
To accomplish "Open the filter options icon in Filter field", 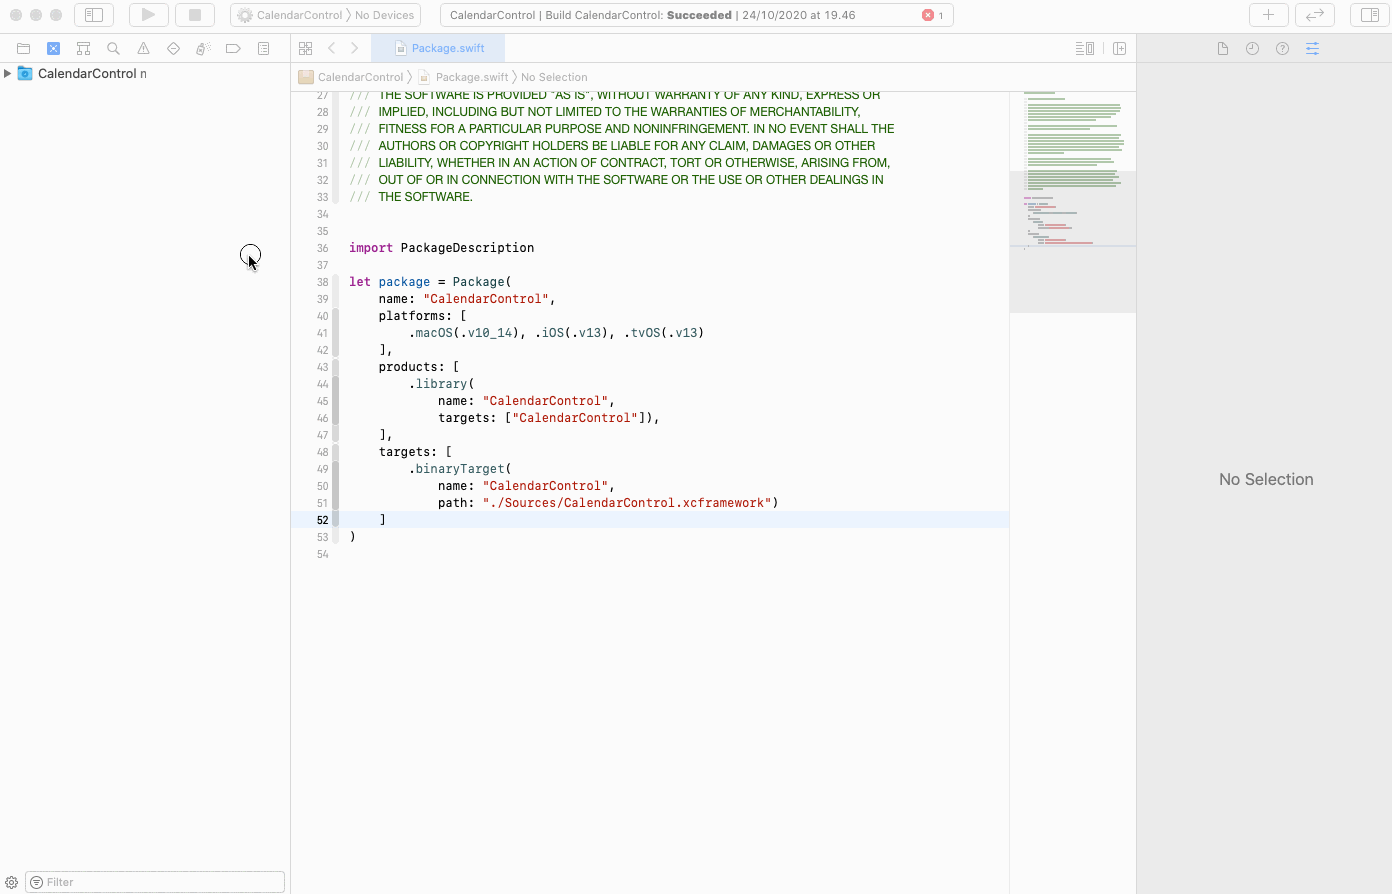I will 37,882.
